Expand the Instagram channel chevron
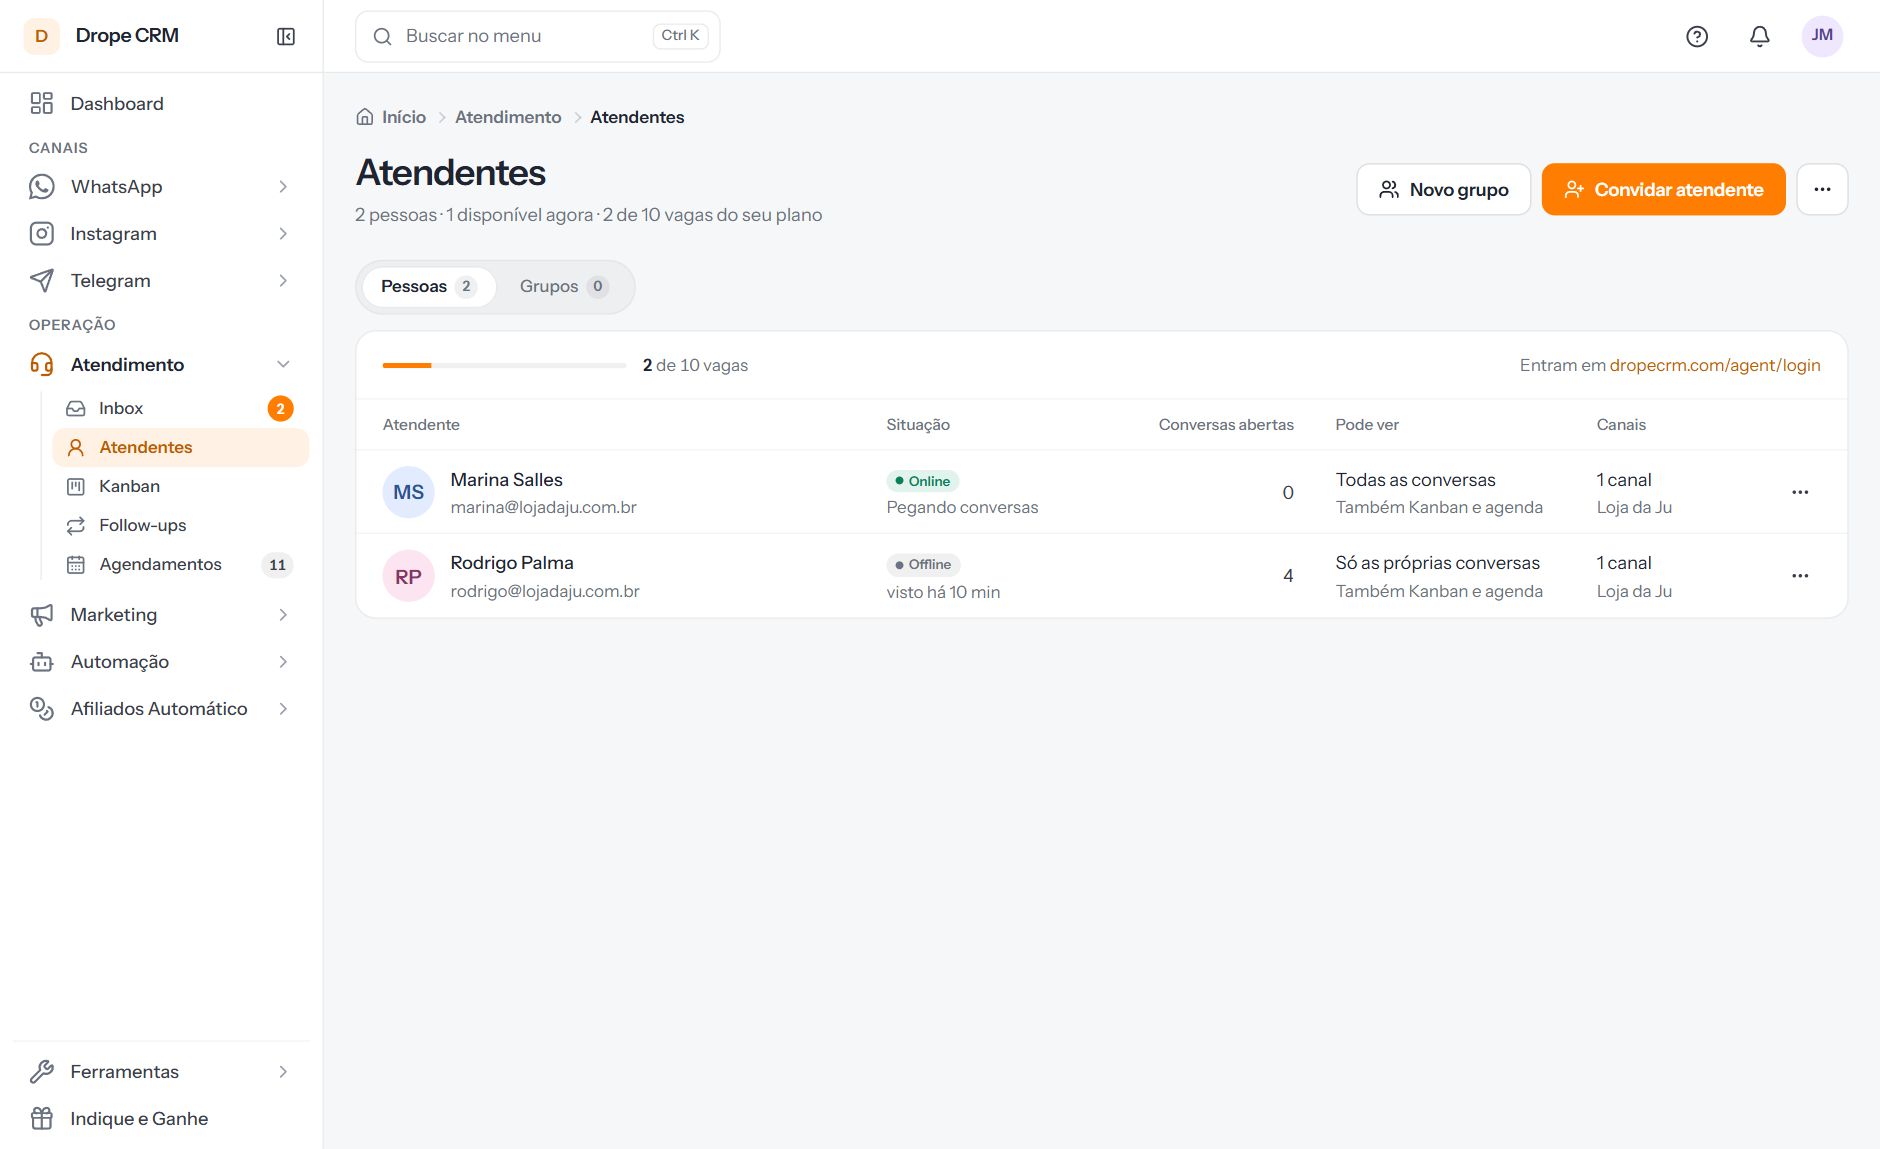 [283, 234]
